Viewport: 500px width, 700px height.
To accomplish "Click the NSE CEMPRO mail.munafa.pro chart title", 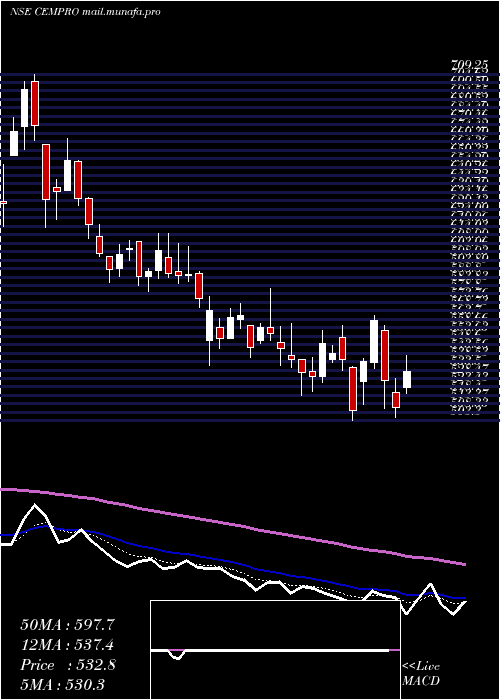I will 85,12.
